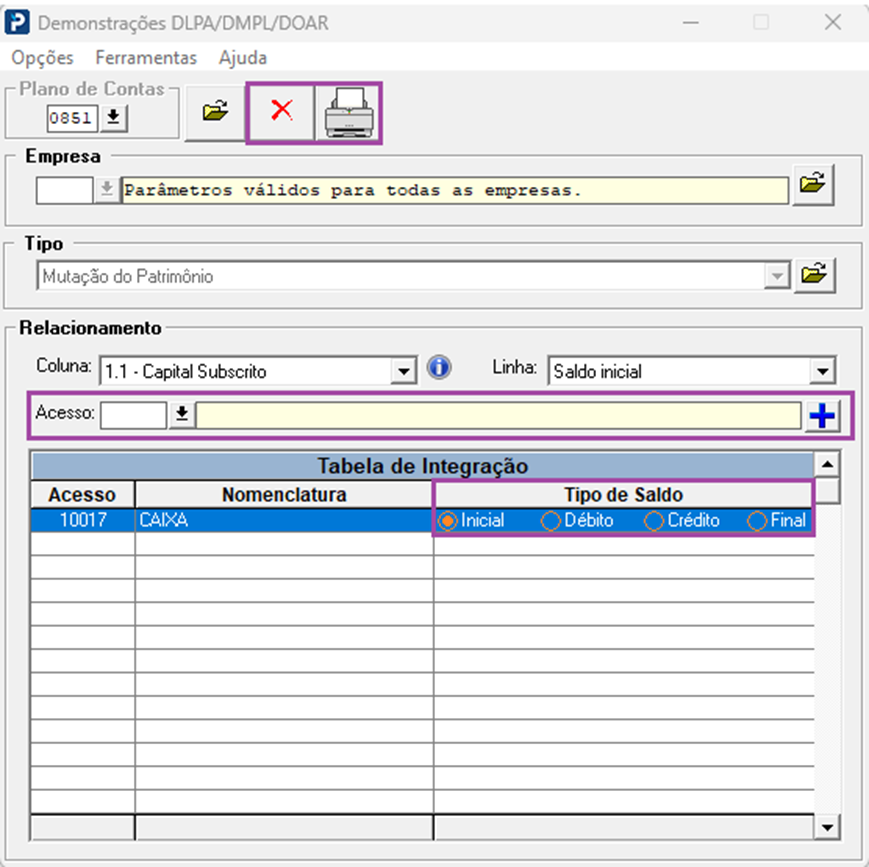Click the blue plus add button
The width and height of the screenshot is (869, 867).
[822, 416]
